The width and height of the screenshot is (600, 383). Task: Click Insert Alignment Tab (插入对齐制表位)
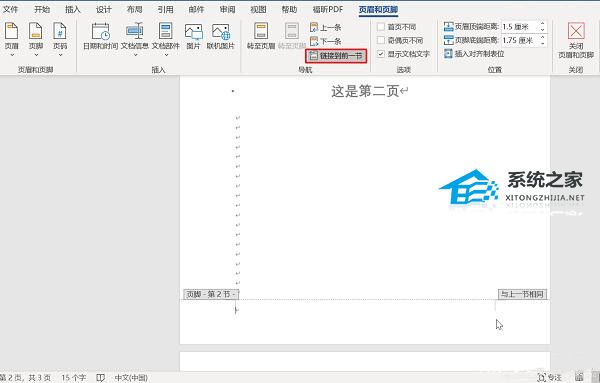point(474,54)
